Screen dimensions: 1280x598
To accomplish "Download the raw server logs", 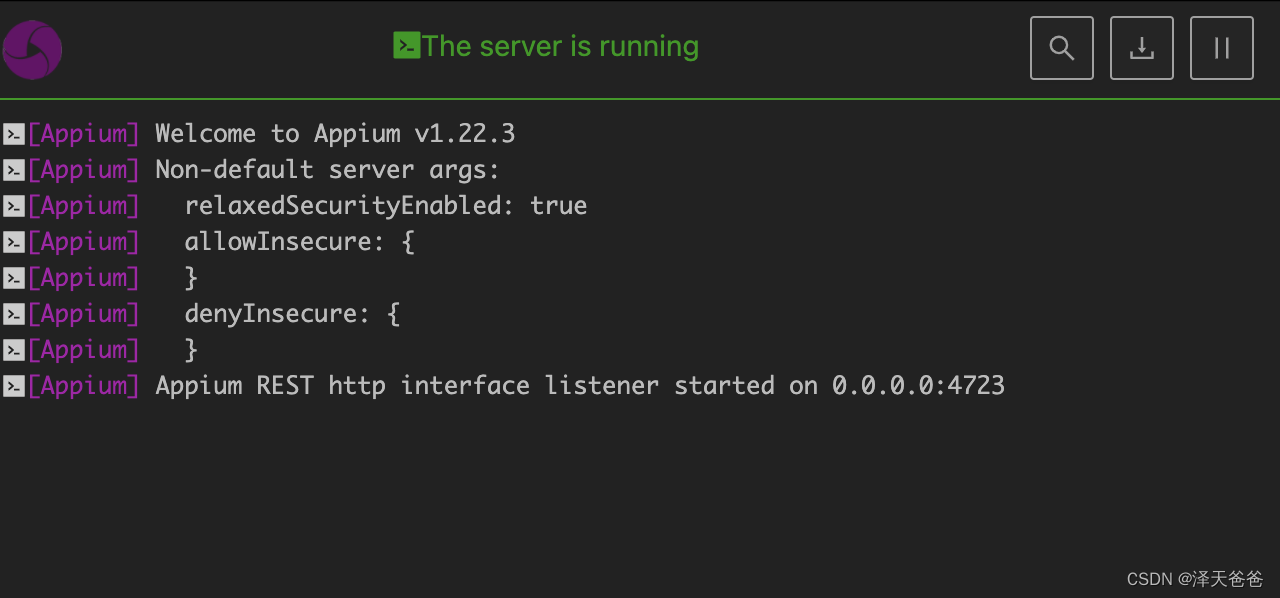I will [x=1142, y=48].
